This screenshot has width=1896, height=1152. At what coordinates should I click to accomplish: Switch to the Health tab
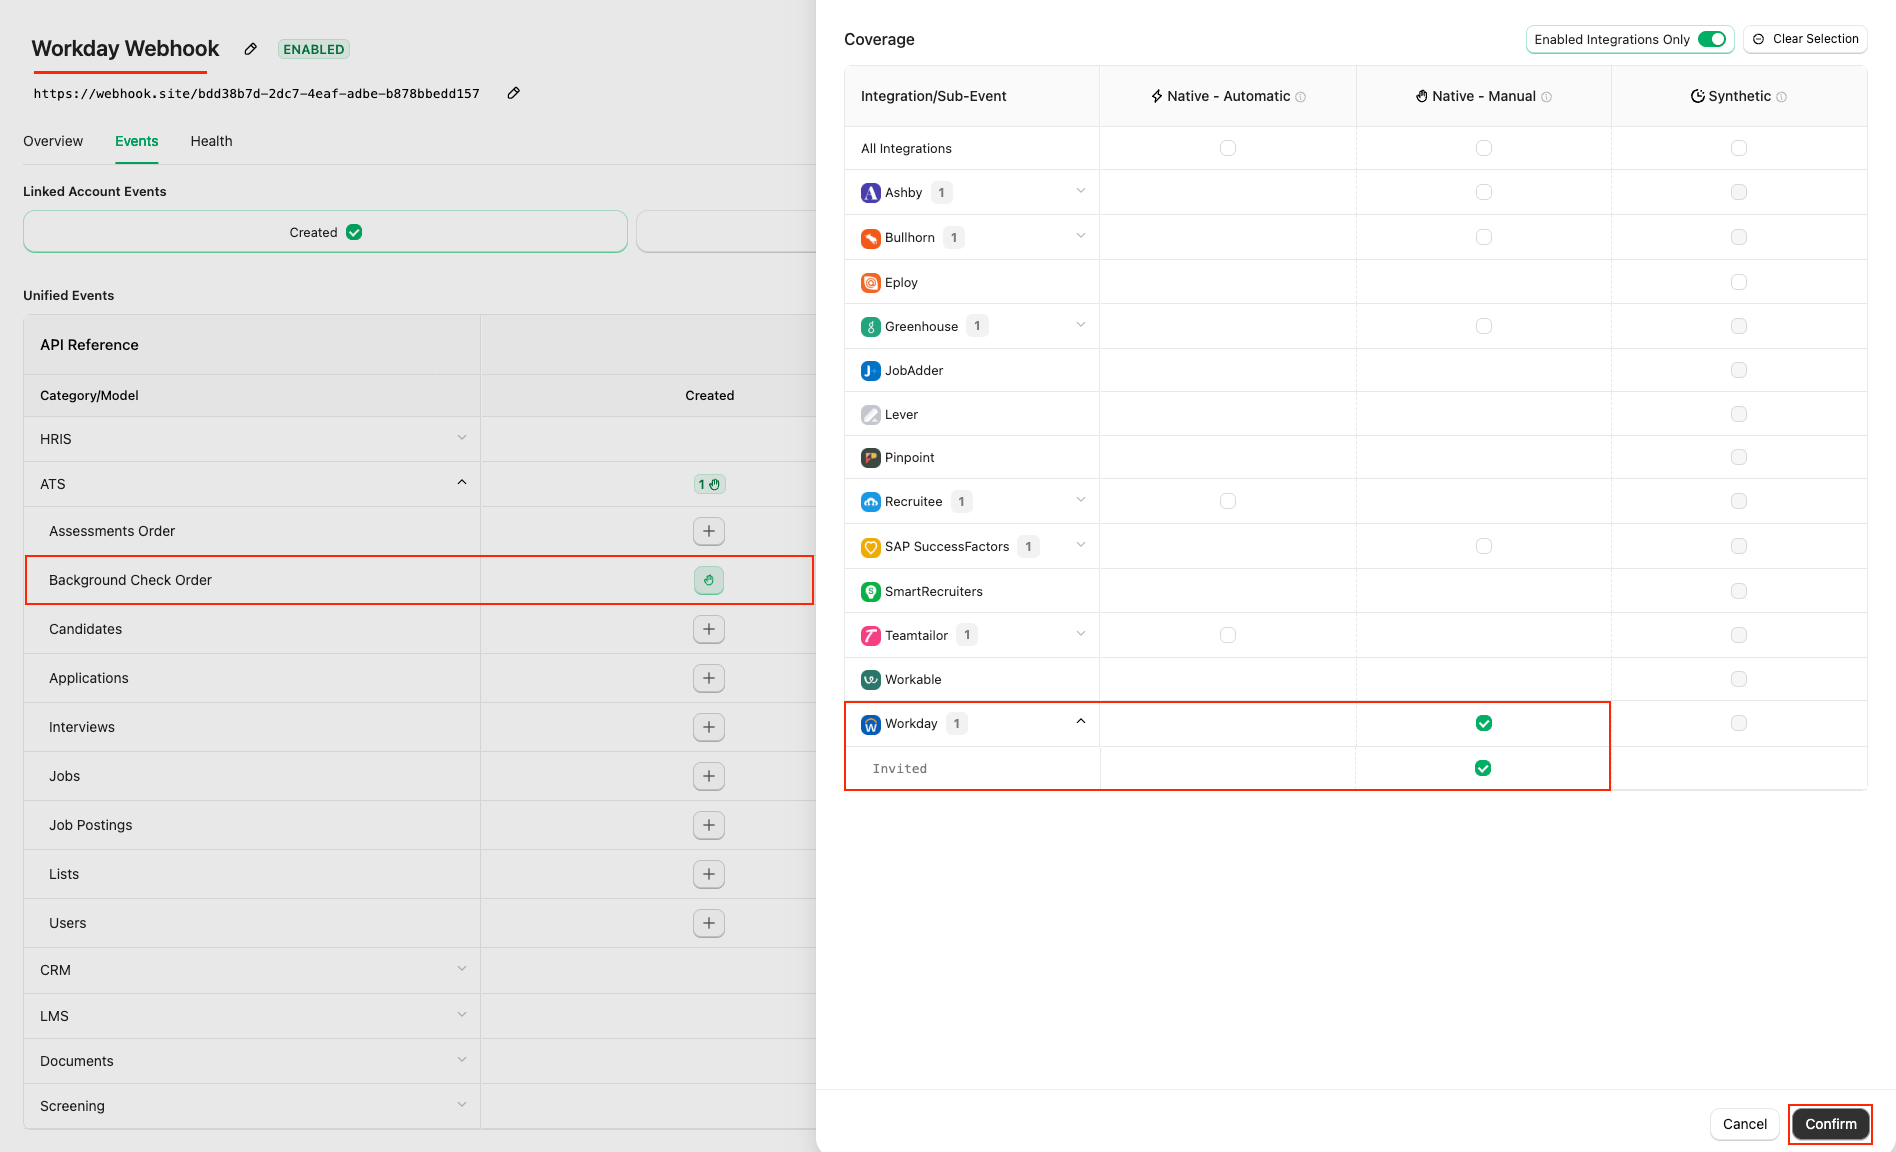click(x=211, y=141)
